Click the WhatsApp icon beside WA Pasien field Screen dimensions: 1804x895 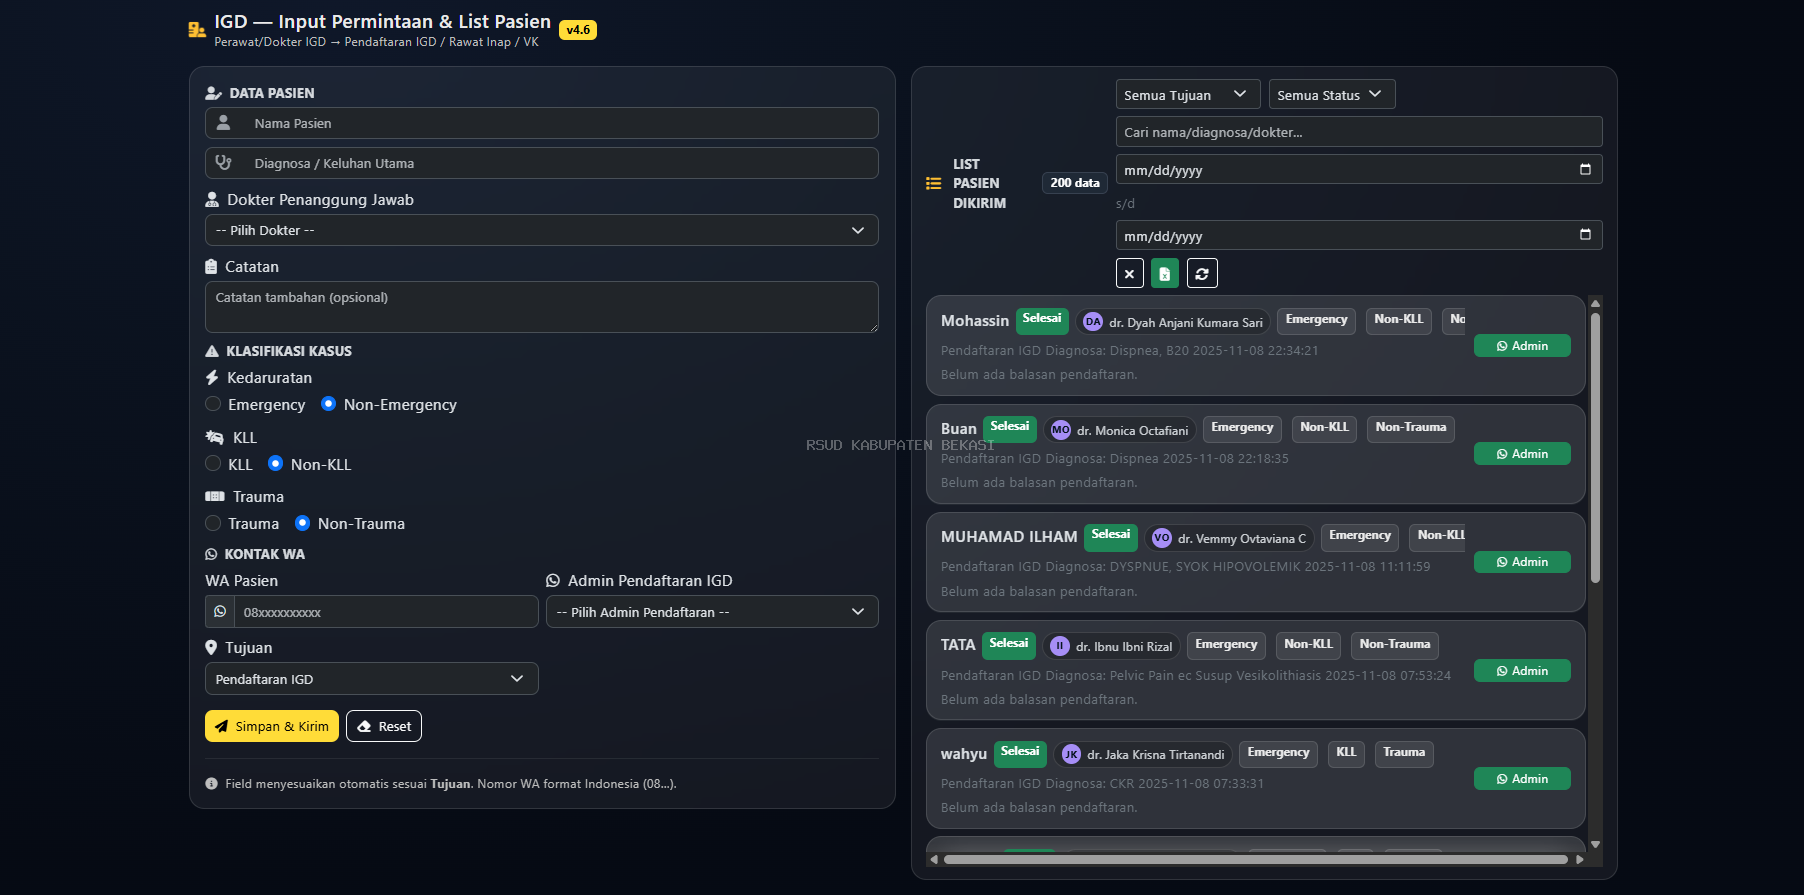pyautogui.click(x=220, y=612)
